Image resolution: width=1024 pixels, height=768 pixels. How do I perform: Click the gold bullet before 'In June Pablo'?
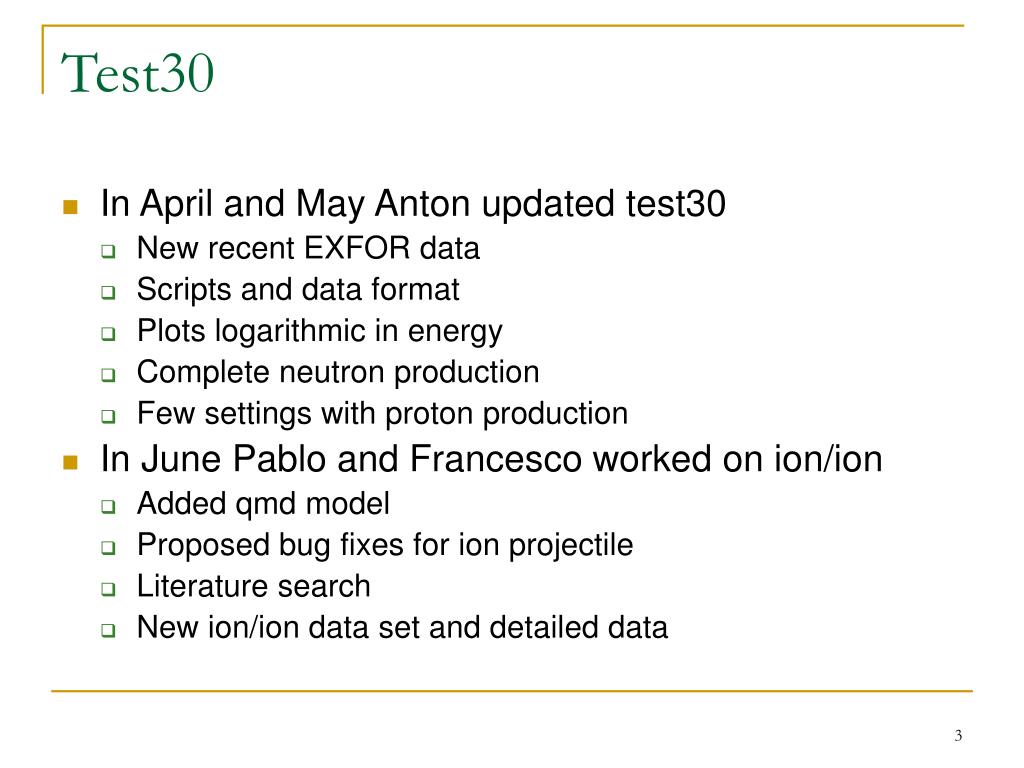[70, 462]
